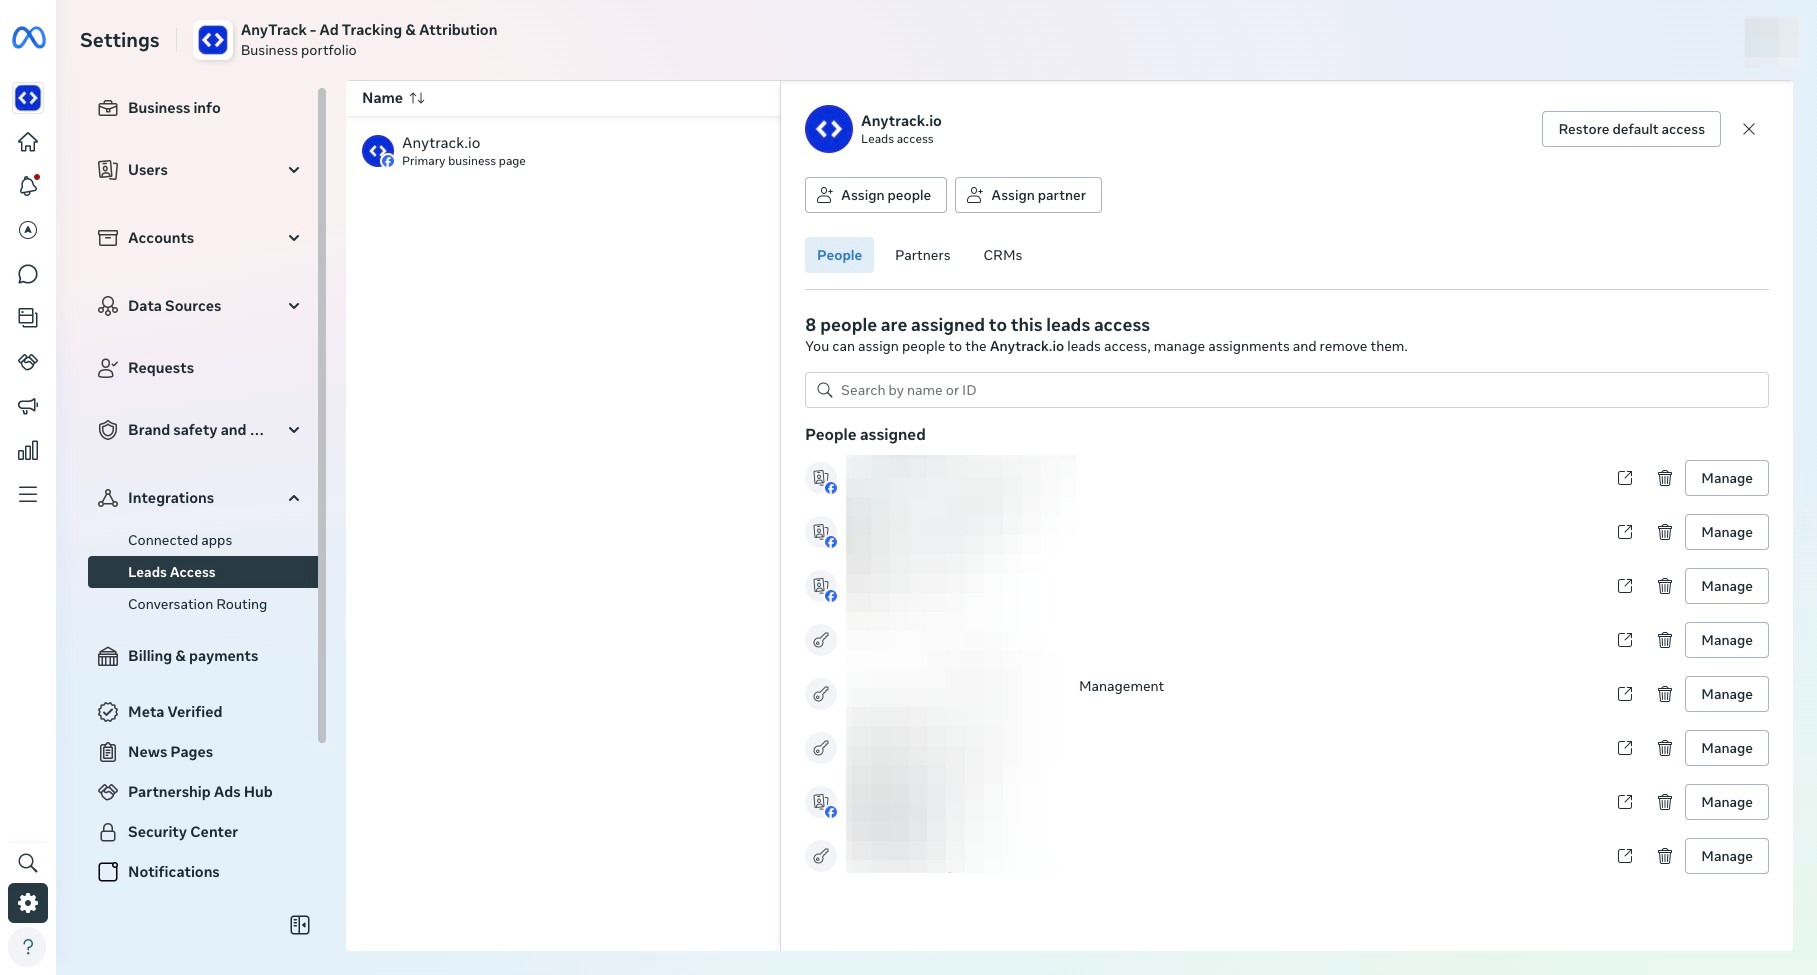Open last assigned person external link icon
The width and height of the screenshot is (1817, 975).
click(1625, 856)
